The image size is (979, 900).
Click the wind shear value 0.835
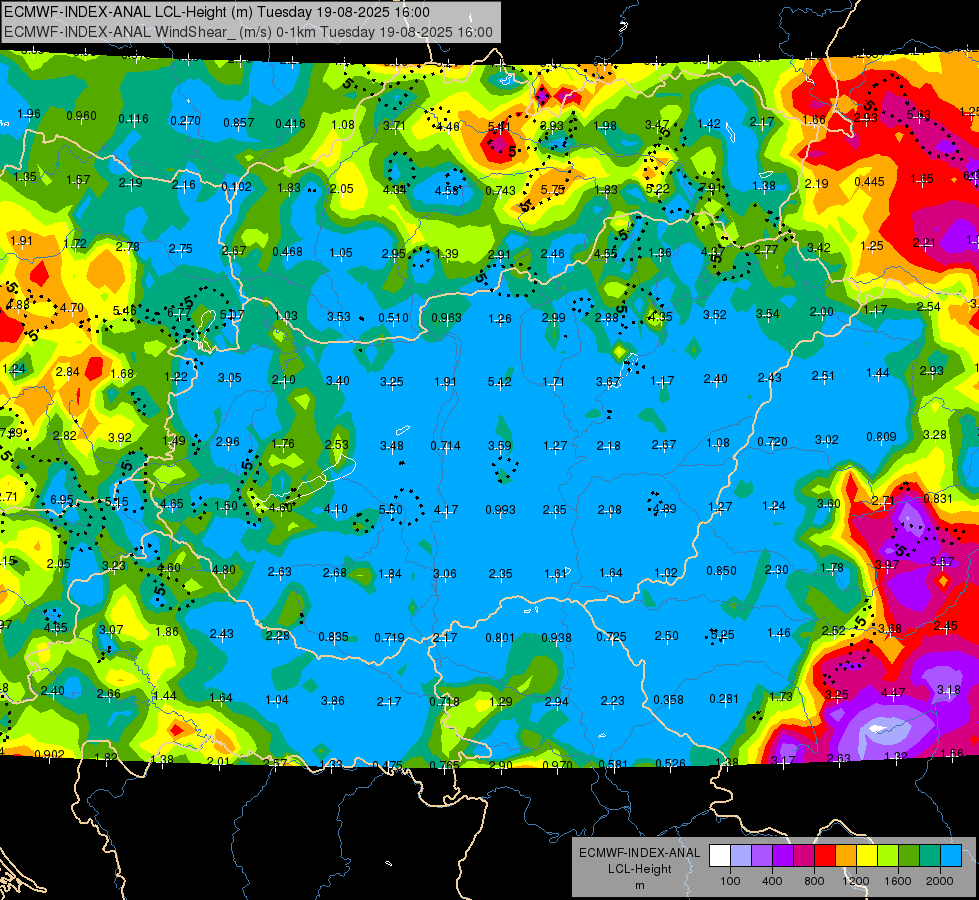[333, 637]
